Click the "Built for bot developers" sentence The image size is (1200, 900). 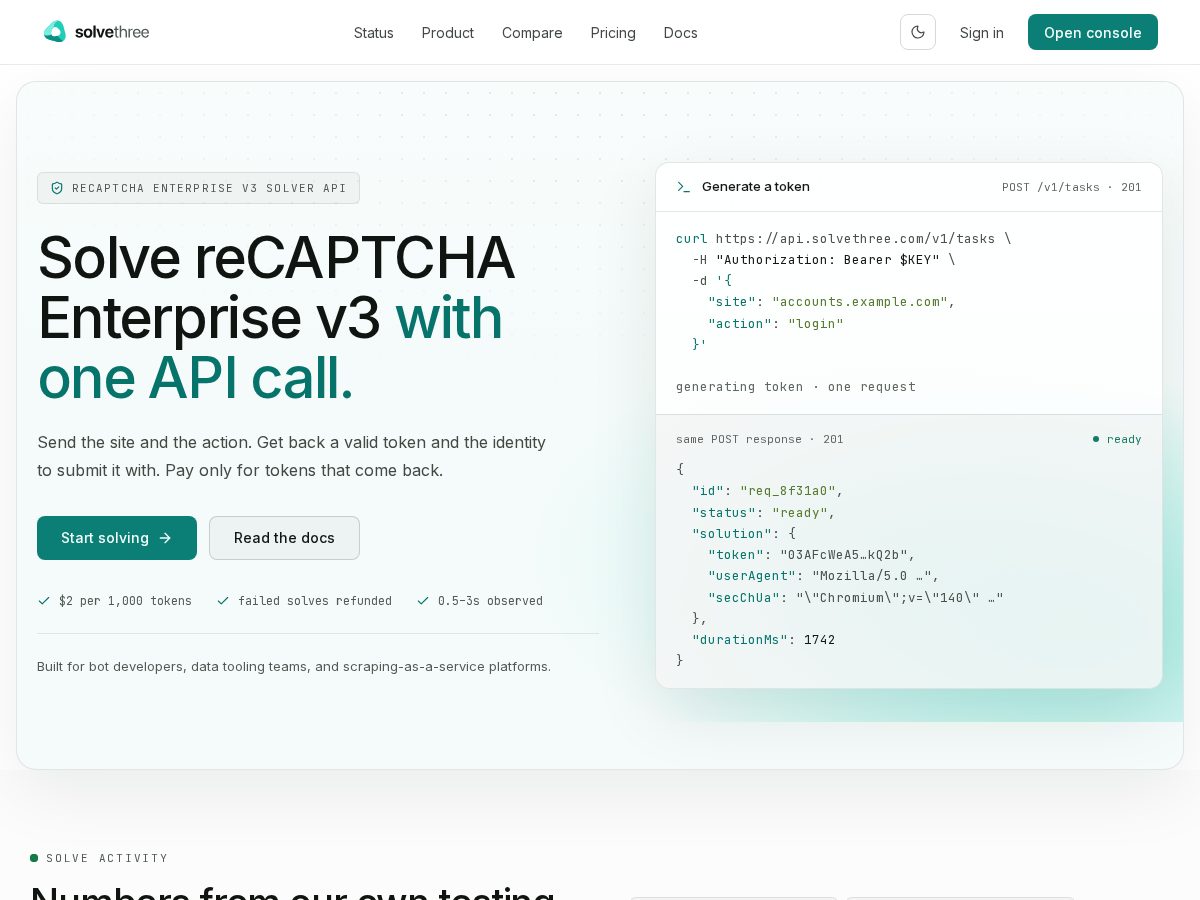coord(294,666)
